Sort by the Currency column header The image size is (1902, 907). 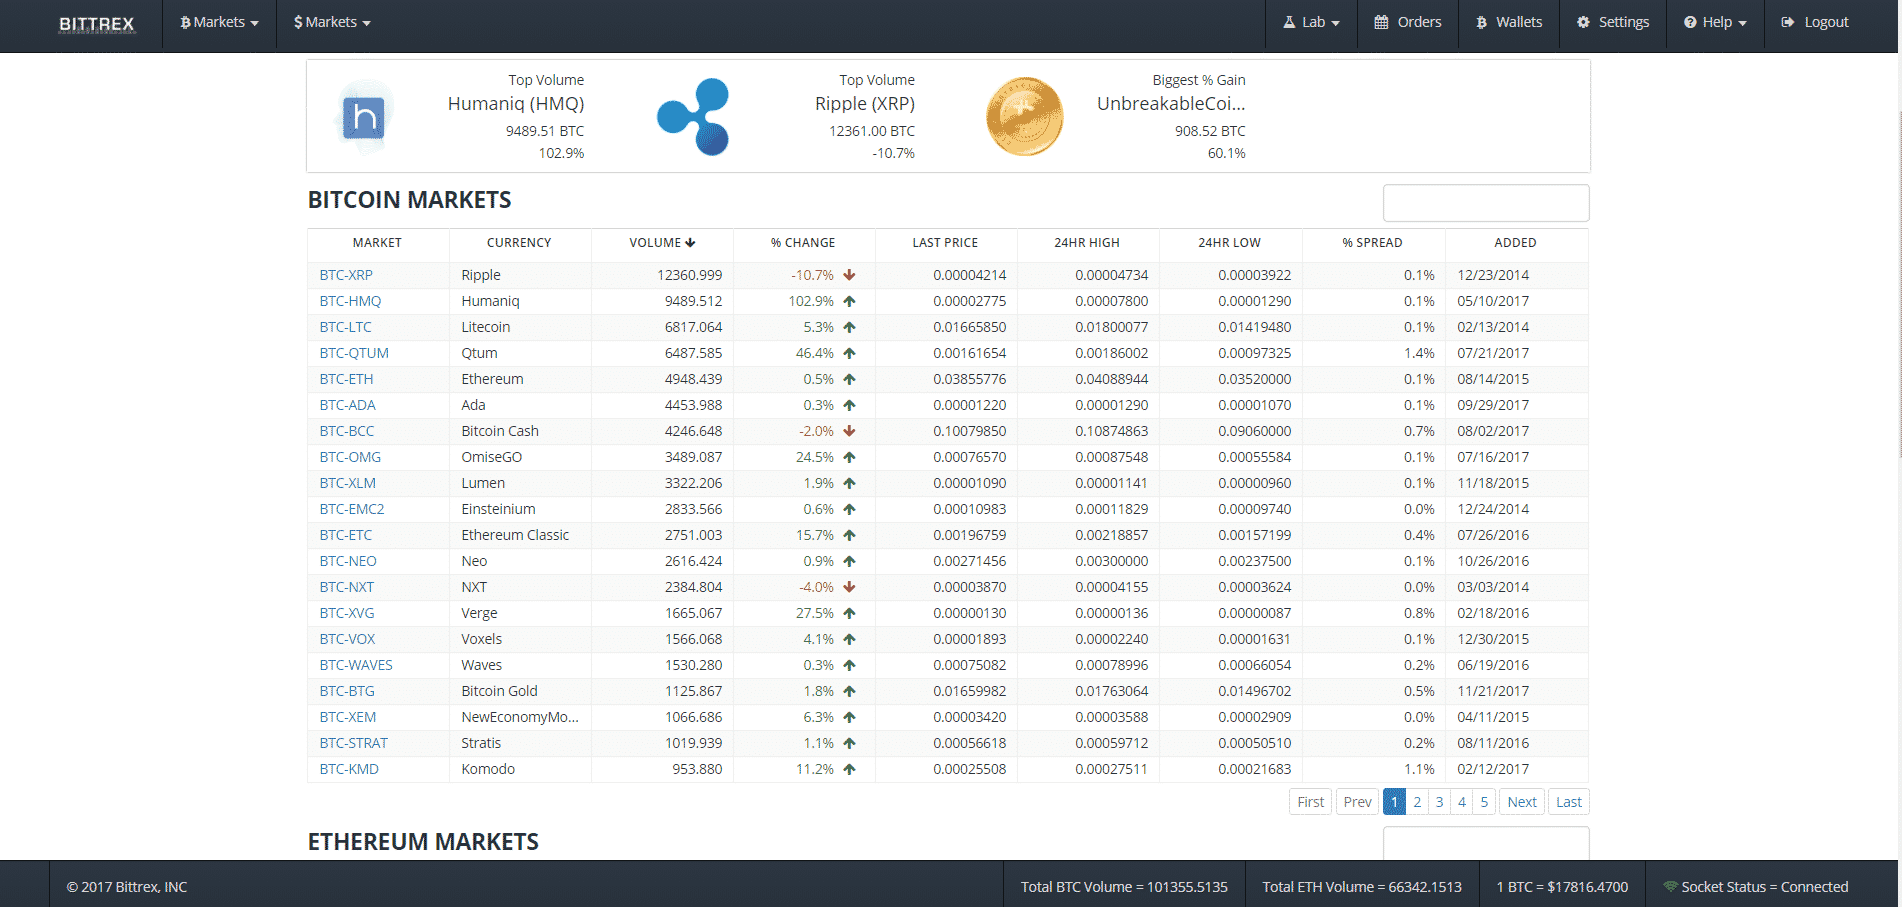point(519,243)
